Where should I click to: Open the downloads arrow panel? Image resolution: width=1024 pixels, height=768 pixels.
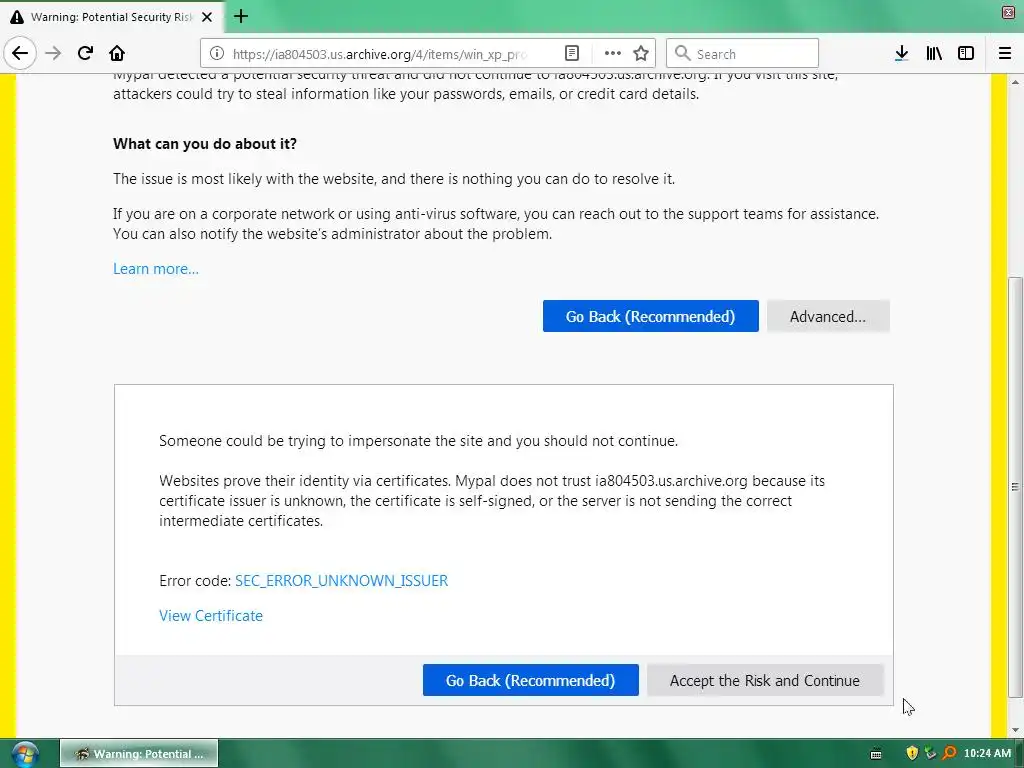coord(901,54)
